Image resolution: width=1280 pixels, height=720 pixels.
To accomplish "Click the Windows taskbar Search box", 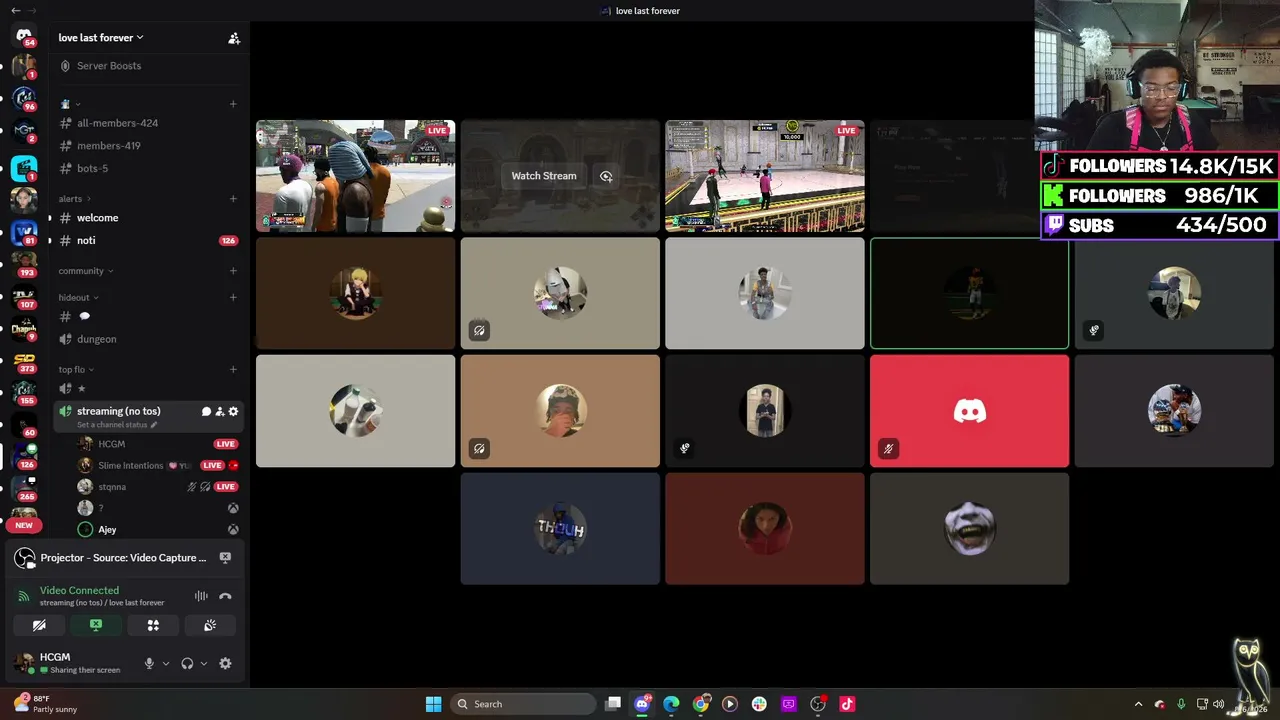I will click(525, 704).
